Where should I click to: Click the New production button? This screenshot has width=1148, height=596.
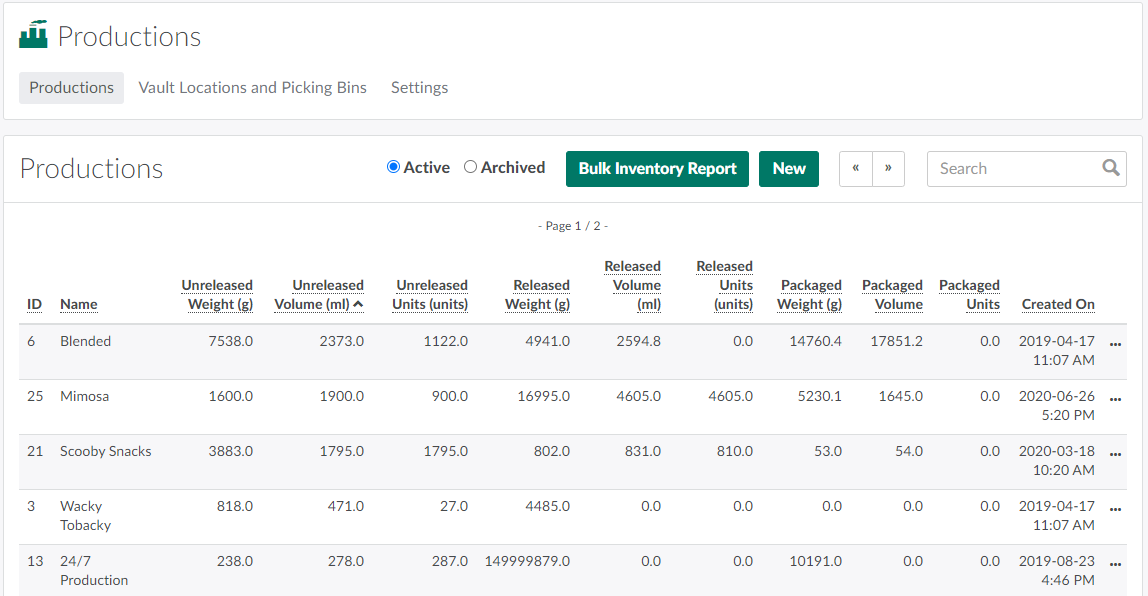pyautogui.click(x=788, y=169)
